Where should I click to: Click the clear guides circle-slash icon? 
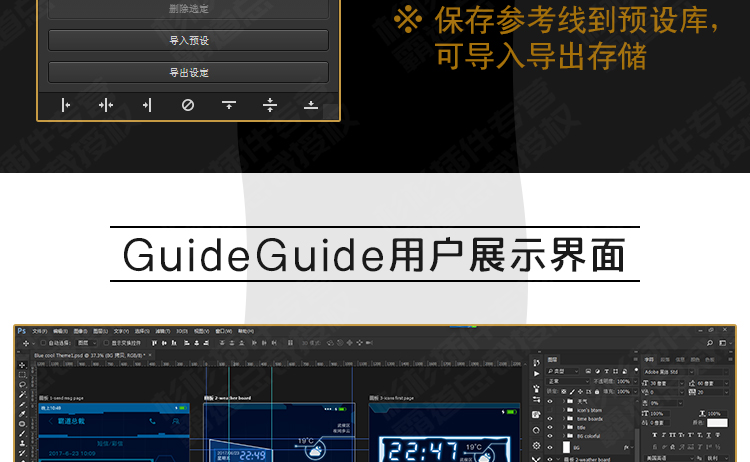tap(188, 105)
